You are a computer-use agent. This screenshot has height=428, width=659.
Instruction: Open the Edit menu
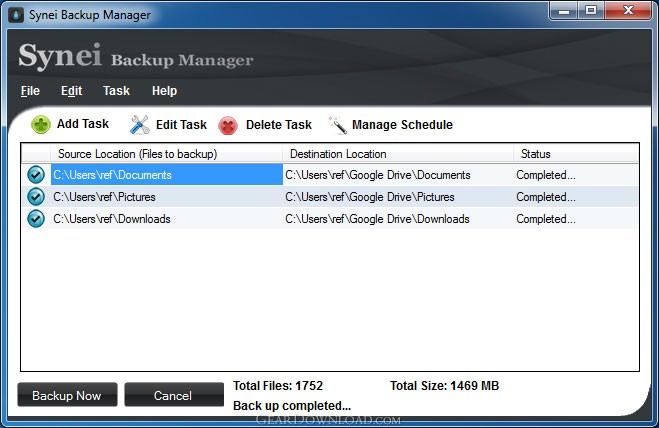[x=71, y=91]
